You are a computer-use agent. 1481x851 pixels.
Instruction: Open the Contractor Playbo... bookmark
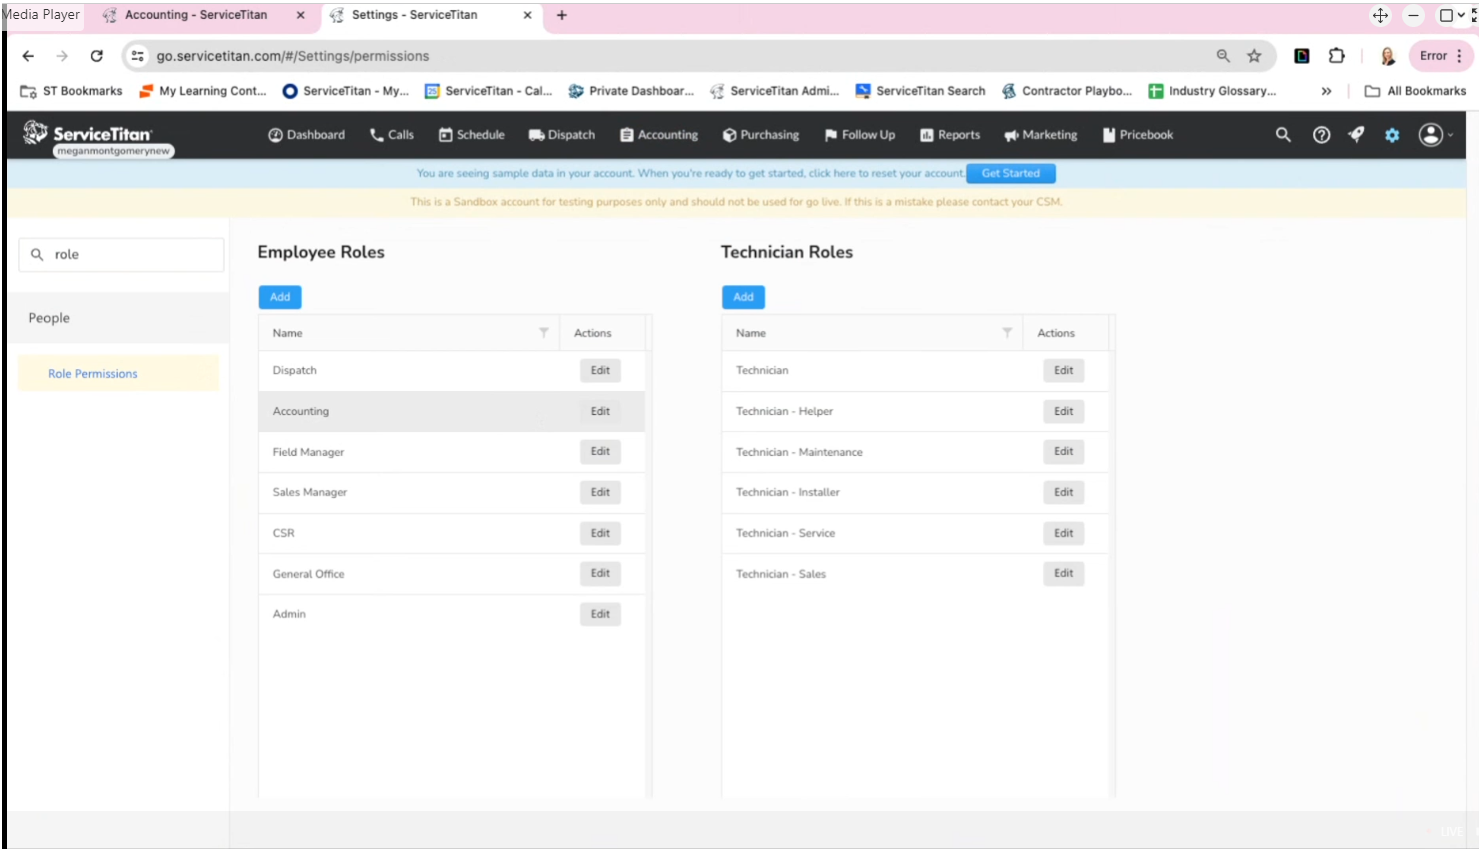(1067, 91)
